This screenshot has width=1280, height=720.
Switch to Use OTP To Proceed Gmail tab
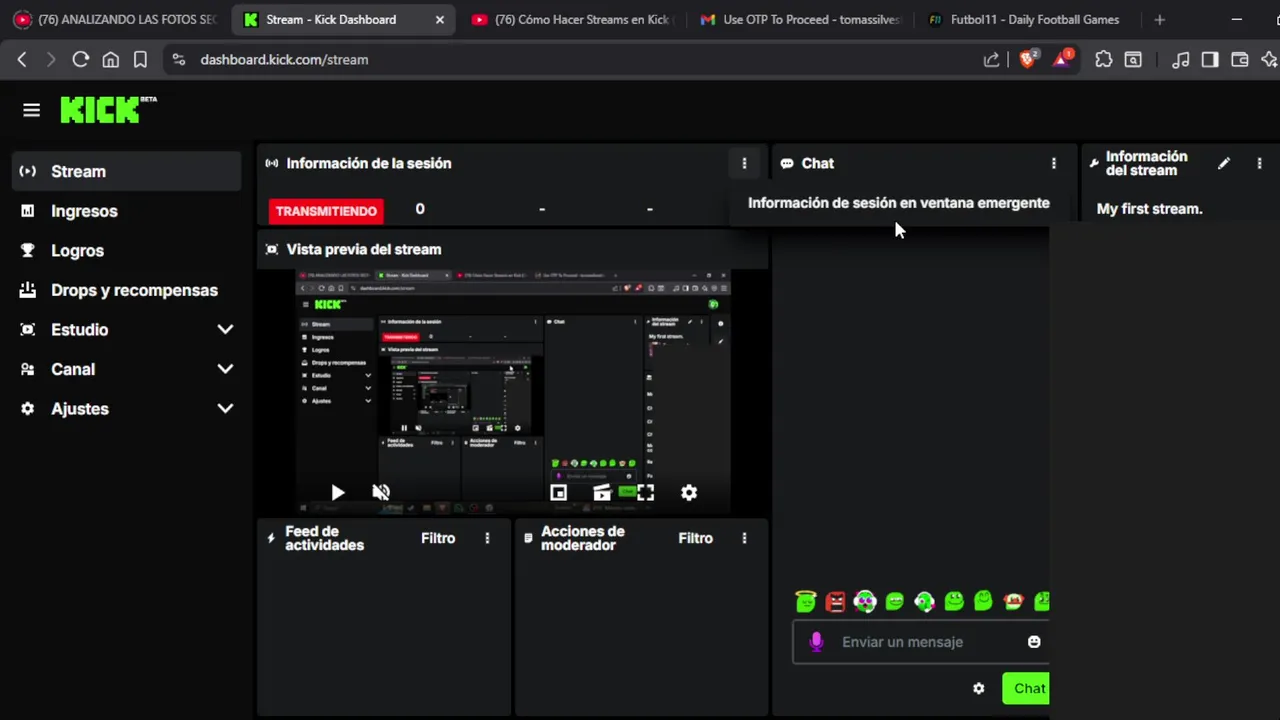tap(800, 19)
